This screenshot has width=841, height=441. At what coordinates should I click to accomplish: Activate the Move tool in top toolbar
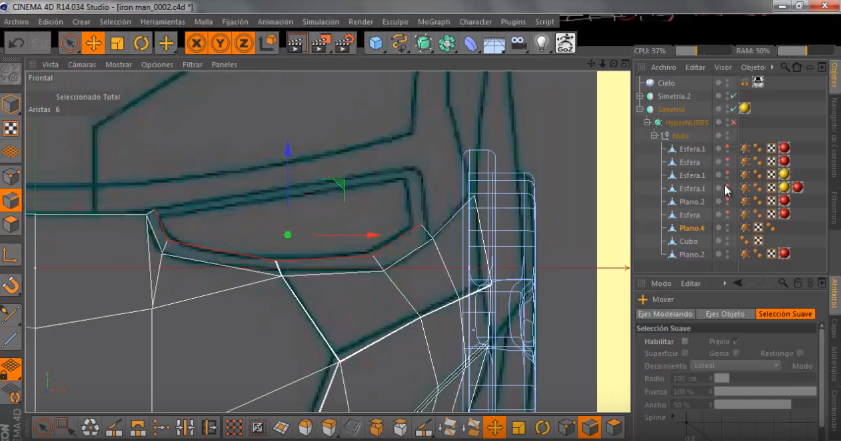pyautogui.click(x=93, y=43)
